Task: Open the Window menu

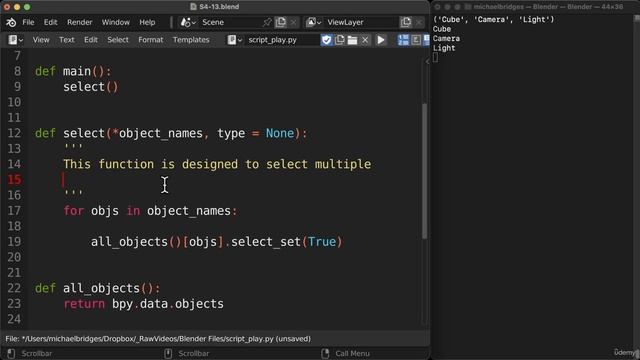Action: 116,22
